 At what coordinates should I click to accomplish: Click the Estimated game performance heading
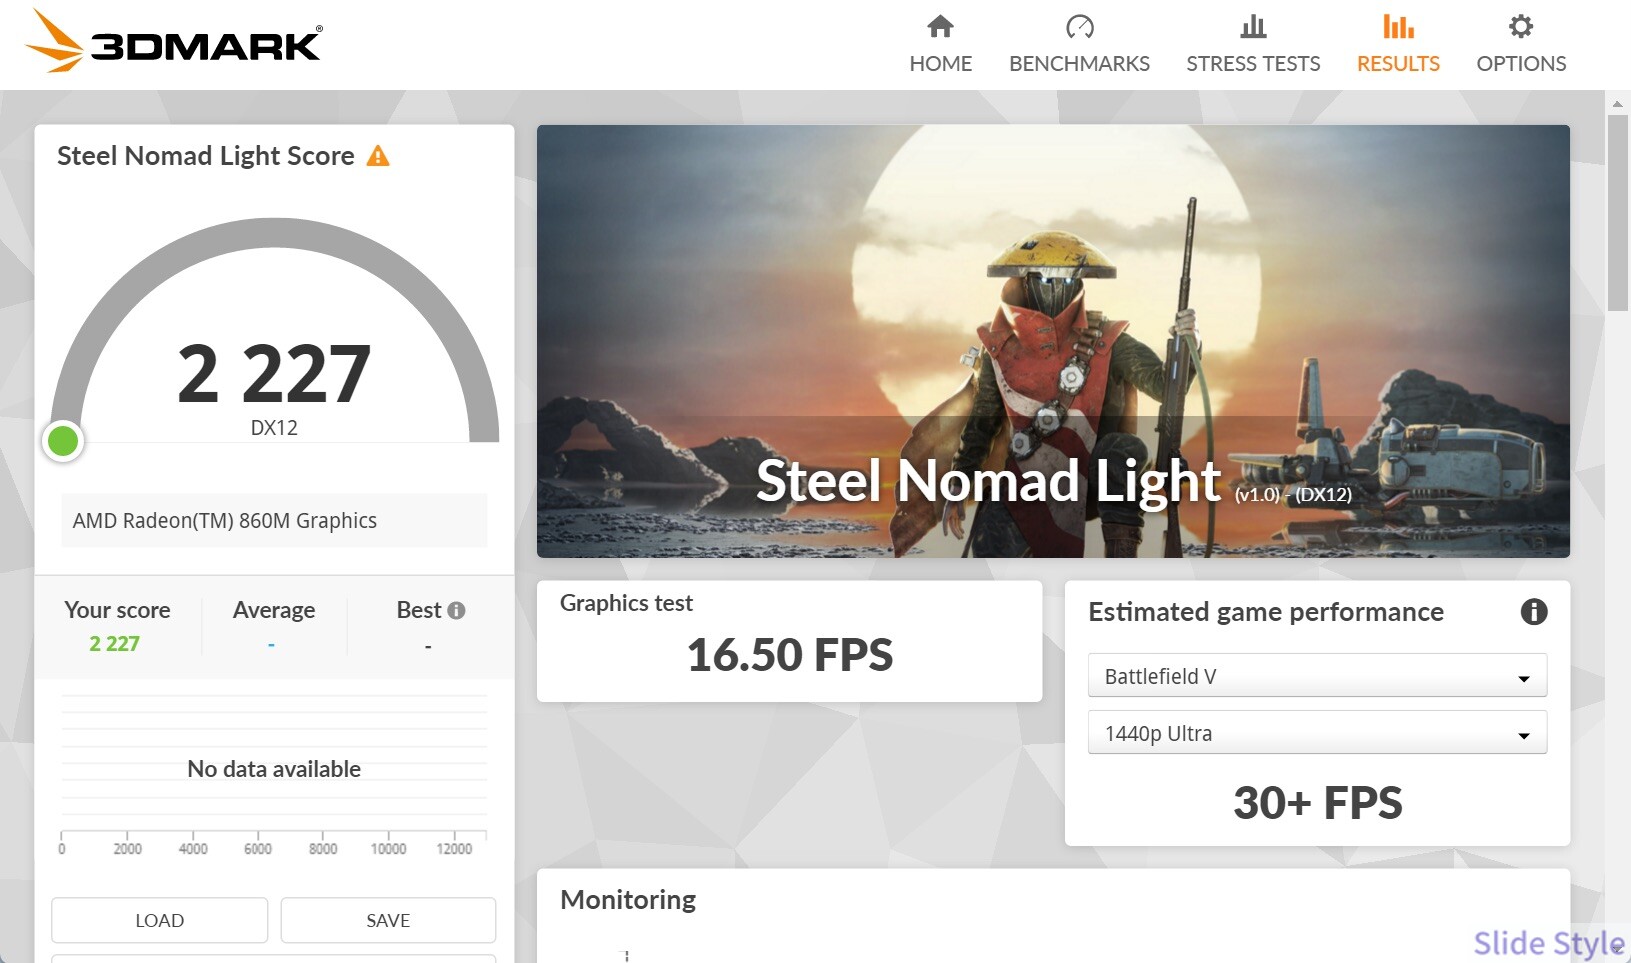(1266, 612)
